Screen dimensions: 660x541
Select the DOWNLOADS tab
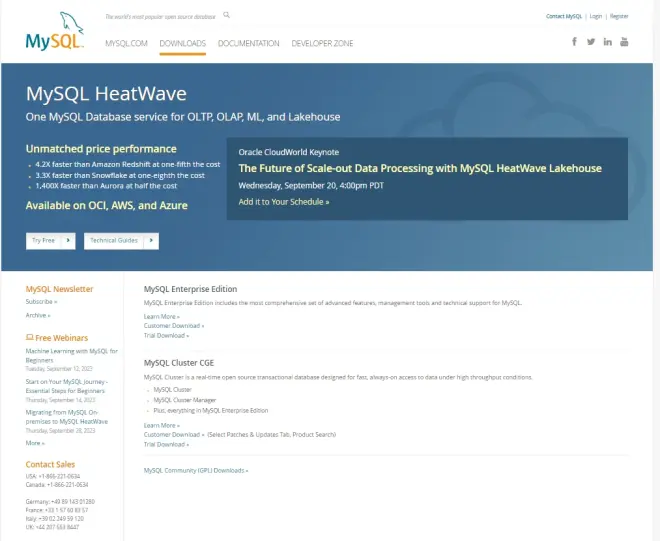(x=183, y=43)
